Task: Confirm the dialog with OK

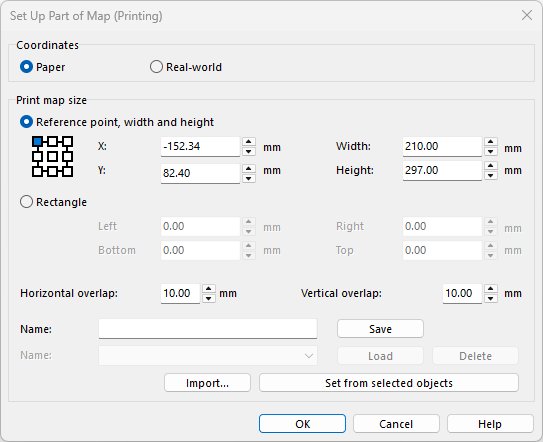Action: 302,424
